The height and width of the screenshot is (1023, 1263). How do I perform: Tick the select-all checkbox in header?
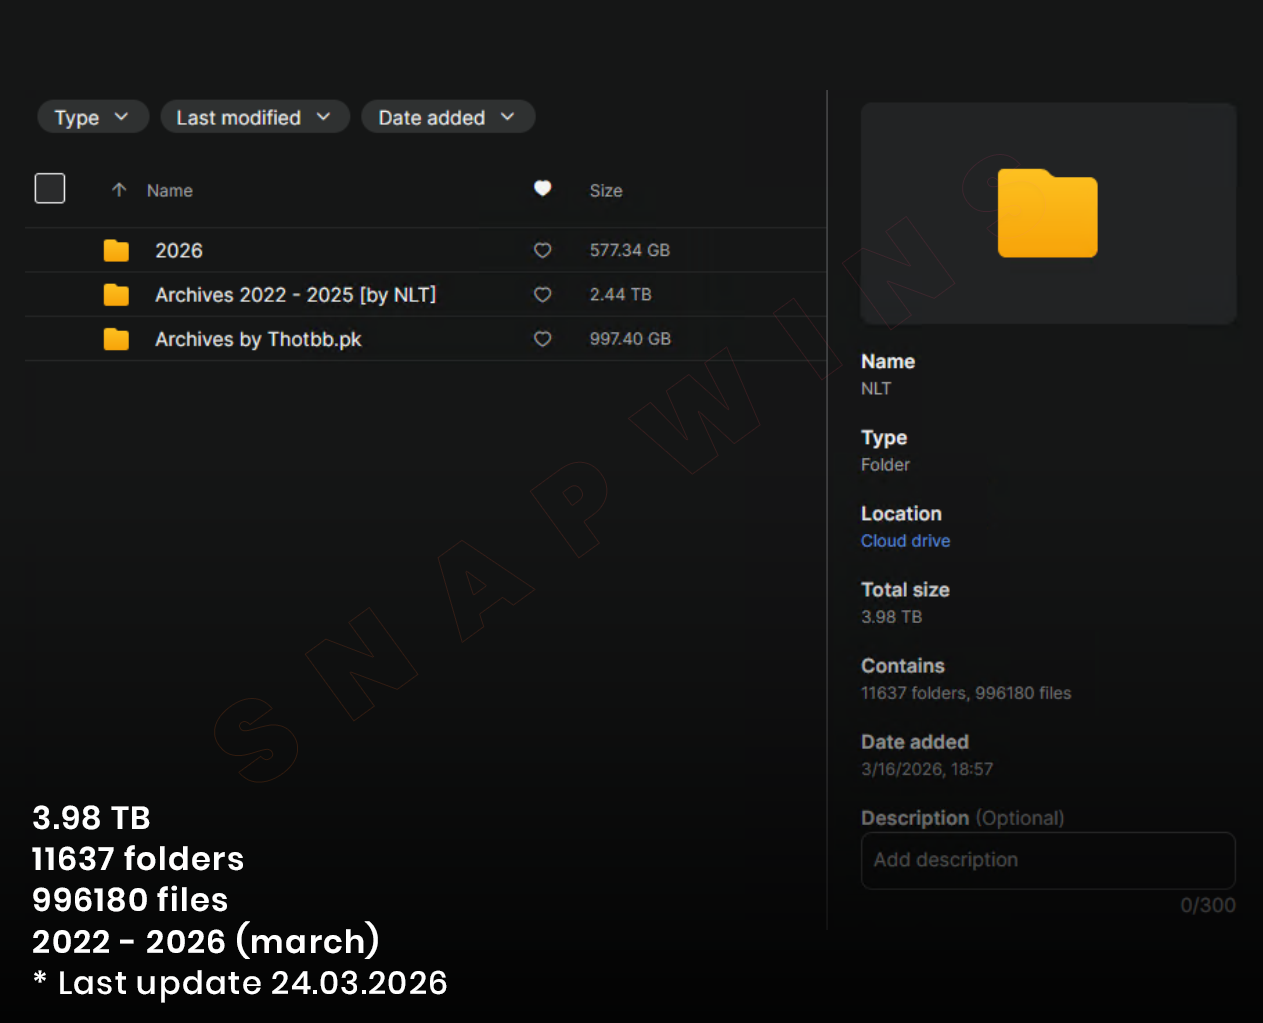[50, 188]
